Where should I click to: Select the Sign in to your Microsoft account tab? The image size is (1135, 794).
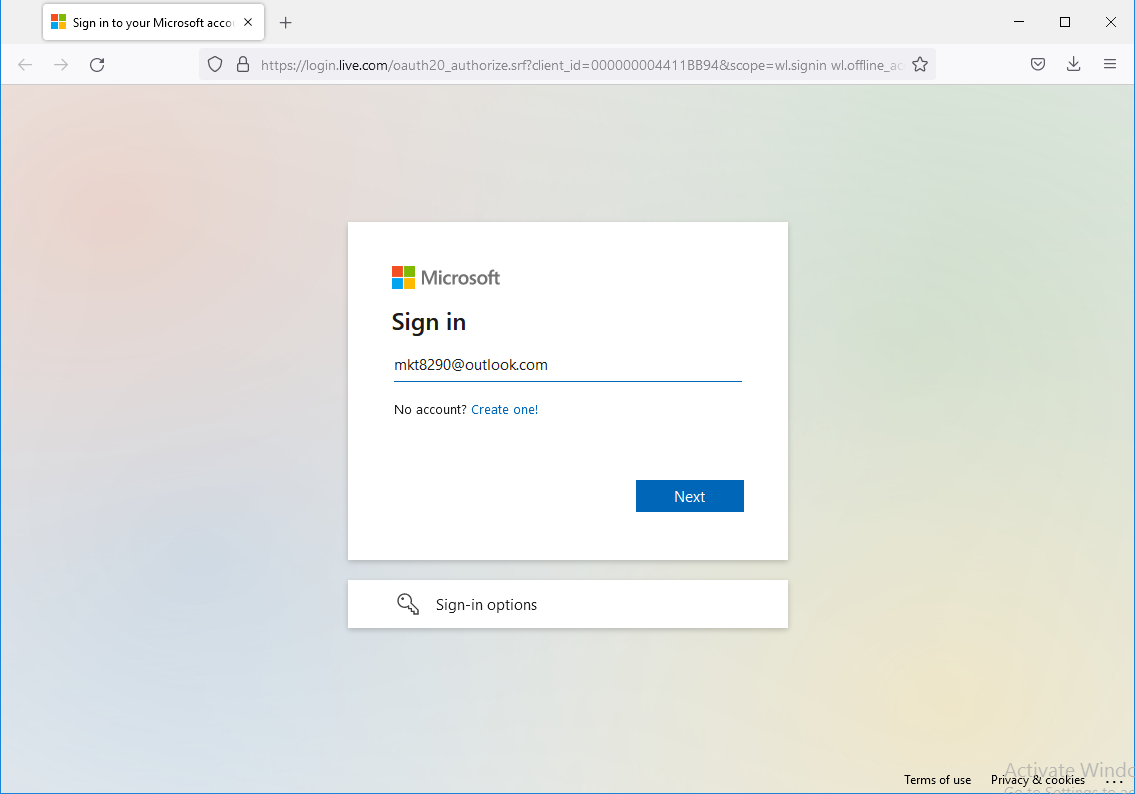[153, 22]
